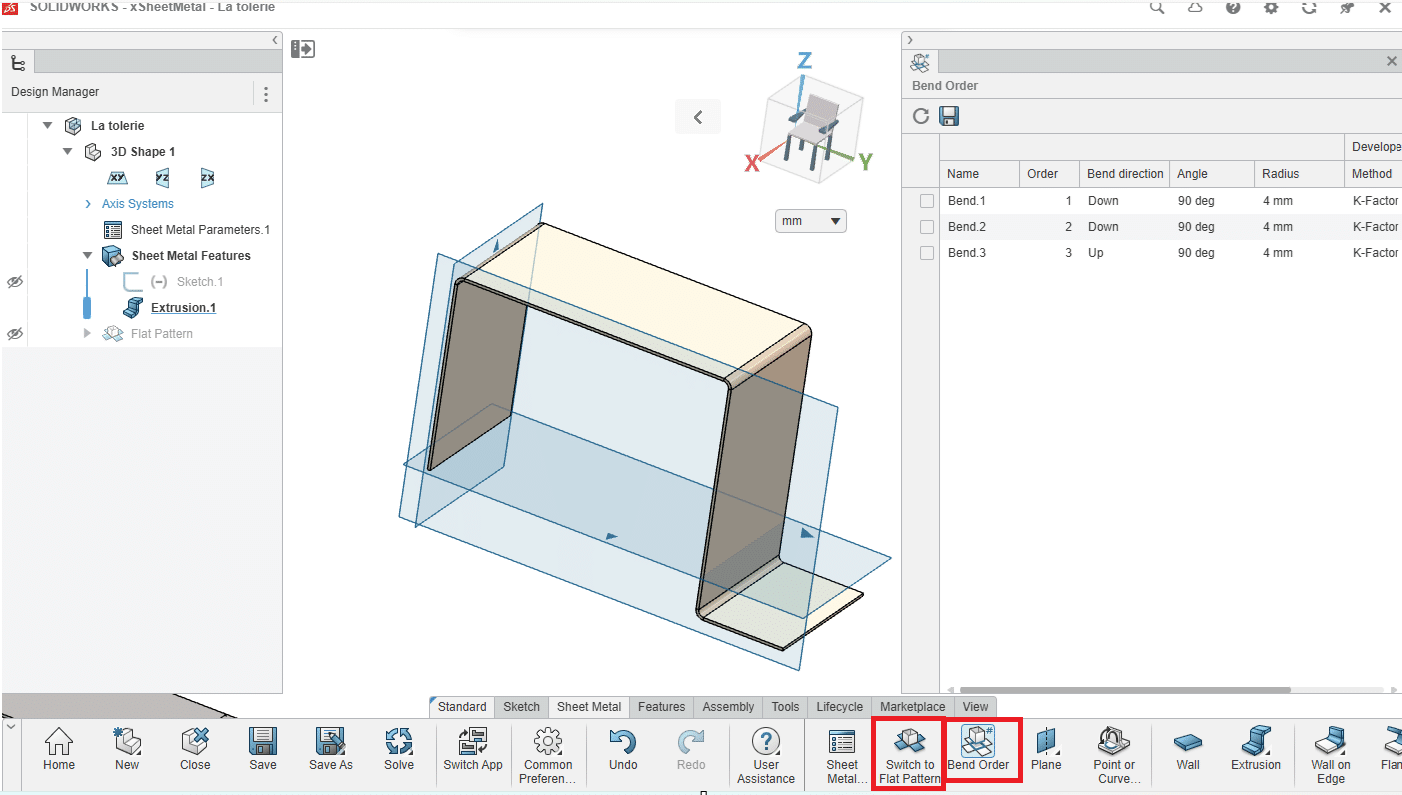Tick the checkbox for Bend.3
This screenshot has width=1402, height=795.
click(x=927, y=253)
